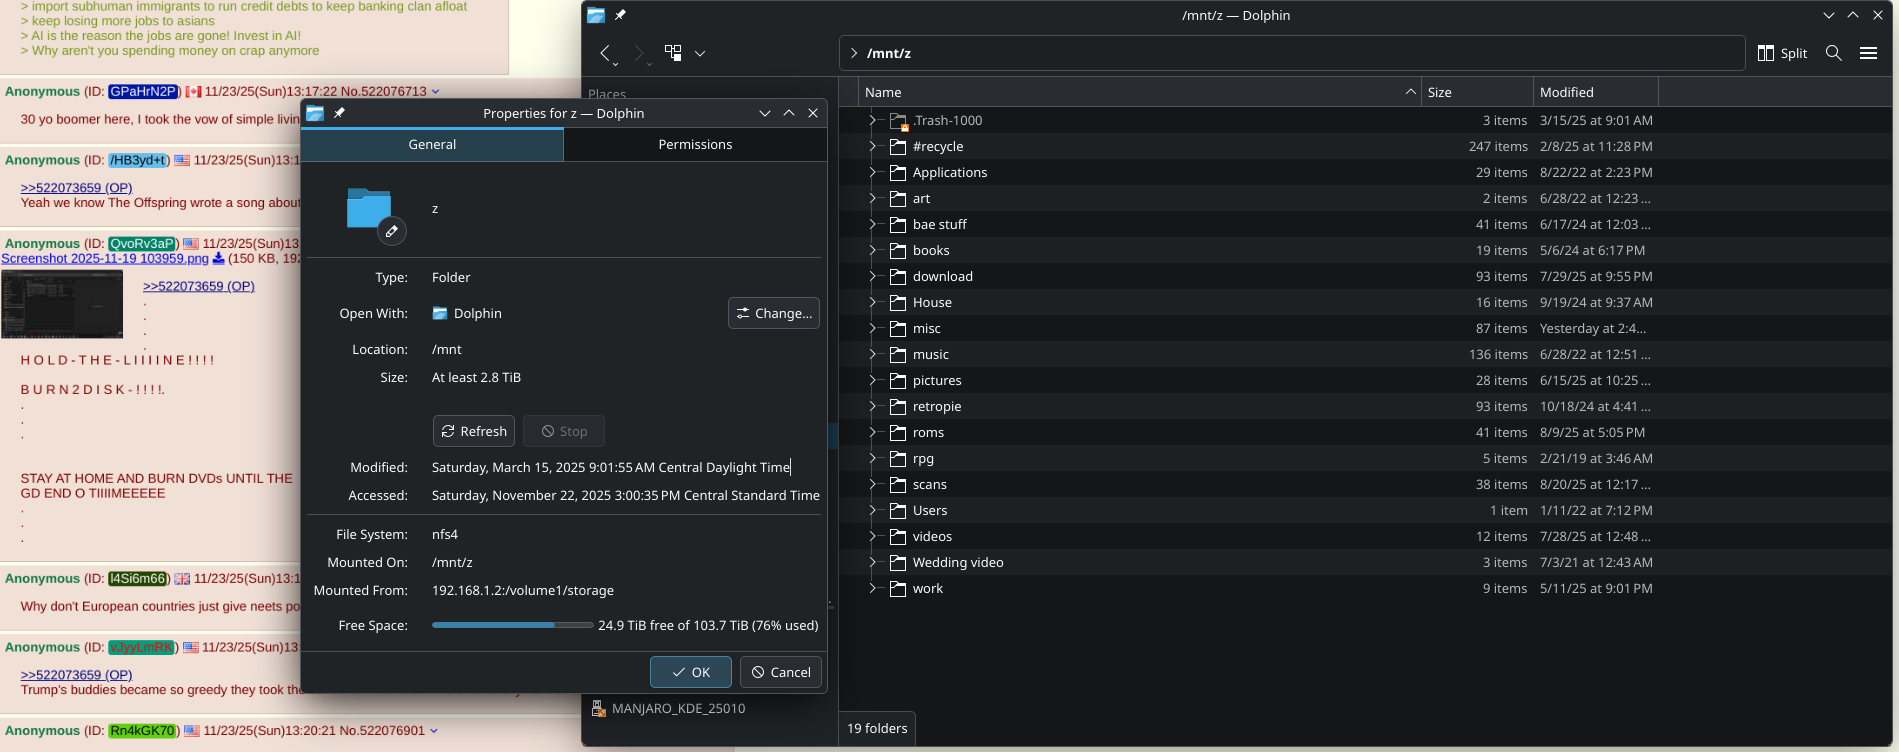Select the misc folder icon
The width and height of the screenshot is (1899, 752).
(x=898, y=328)
